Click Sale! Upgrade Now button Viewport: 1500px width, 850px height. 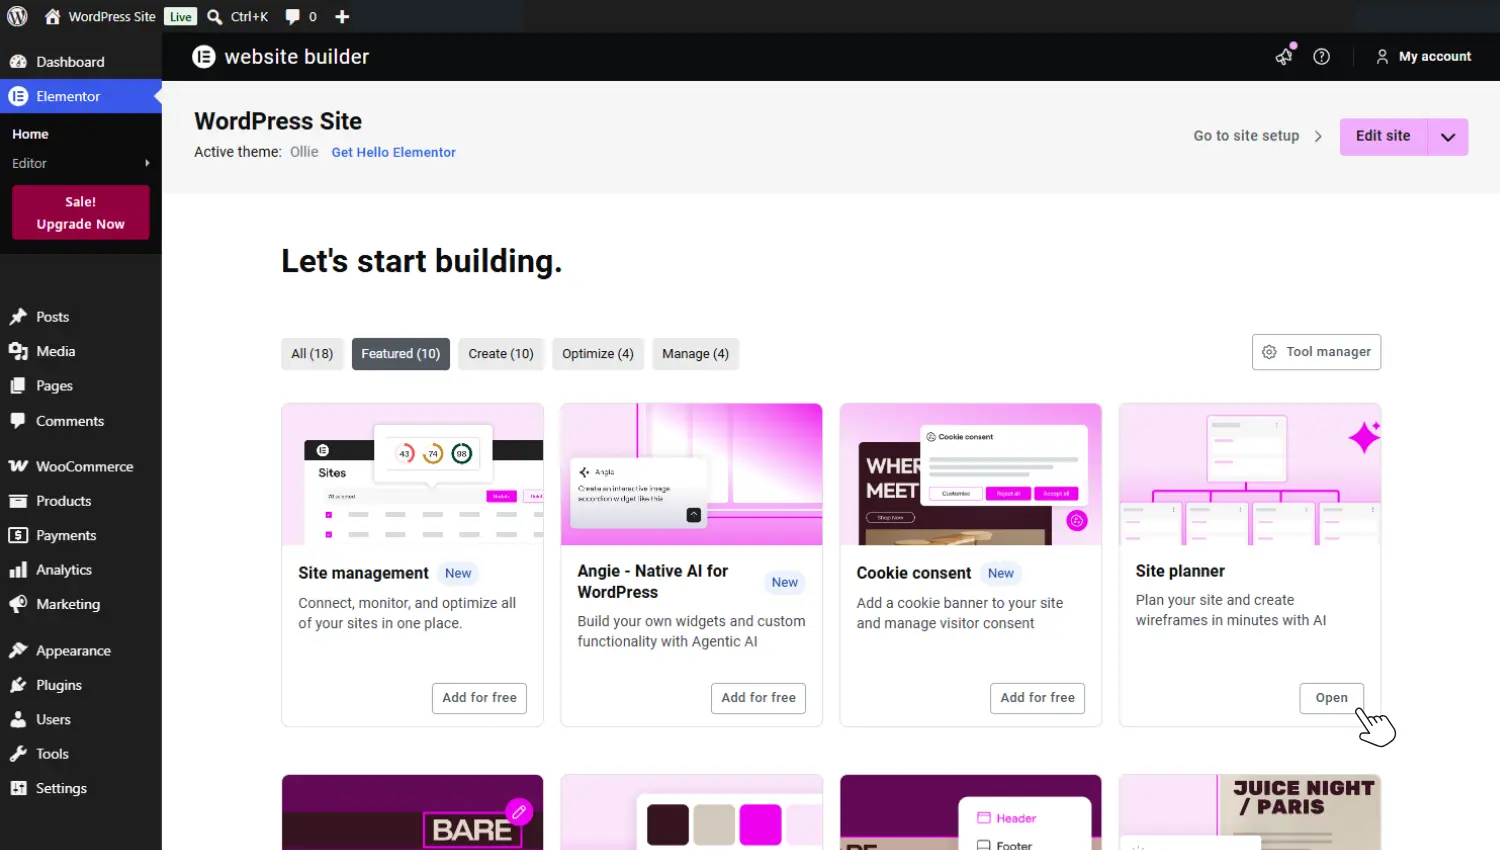click(x=81, y=213)
